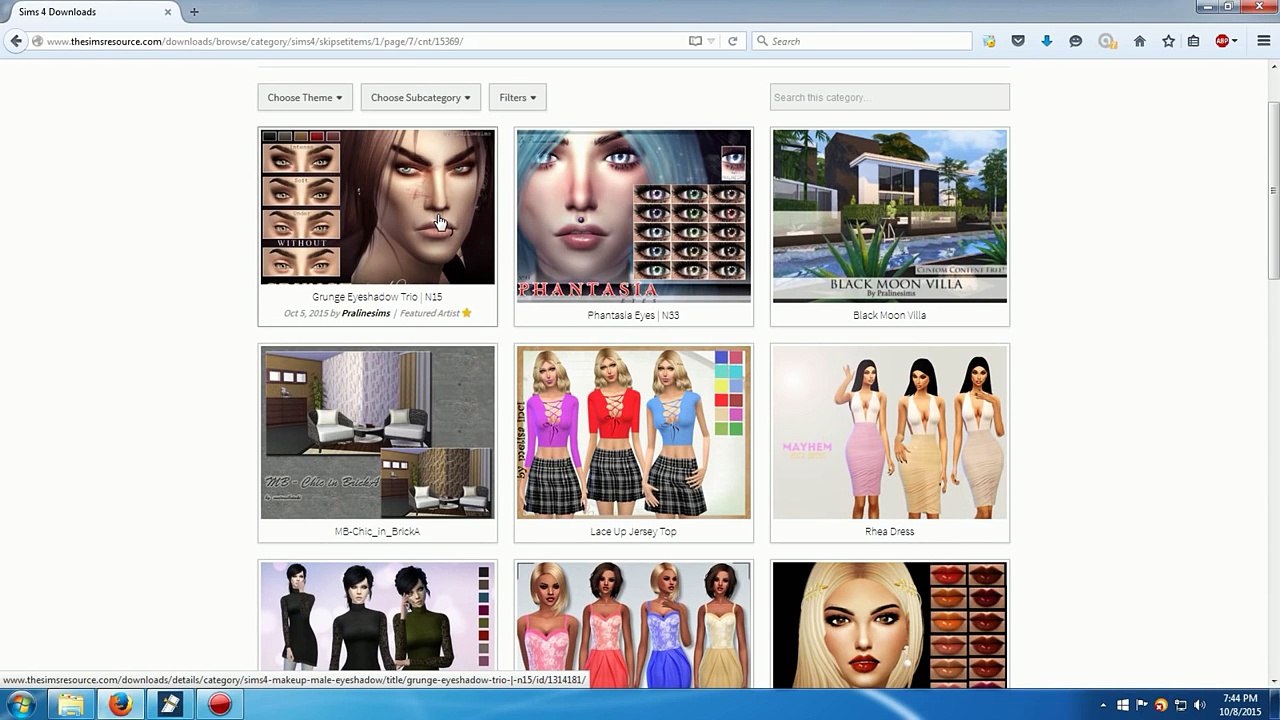
Task: Open the taskbar app next to Firefox
Action: [171, 705]
